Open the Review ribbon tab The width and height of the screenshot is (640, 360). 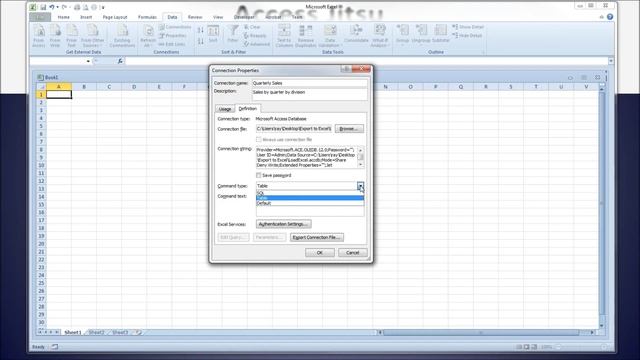195,17
